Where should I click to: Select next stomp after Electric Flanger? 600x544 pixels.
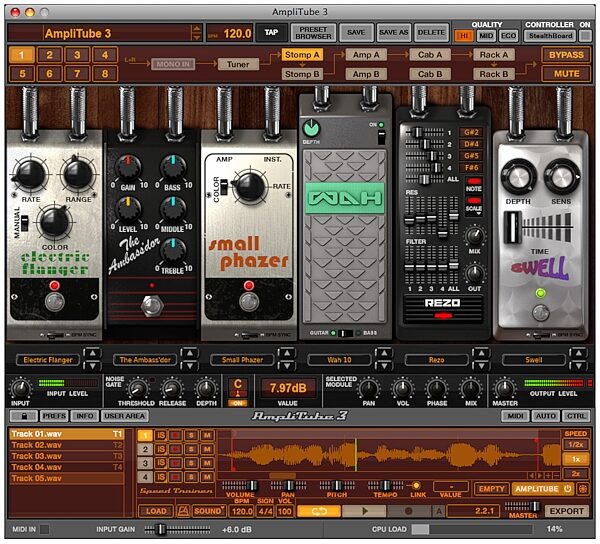click(92, 365)
